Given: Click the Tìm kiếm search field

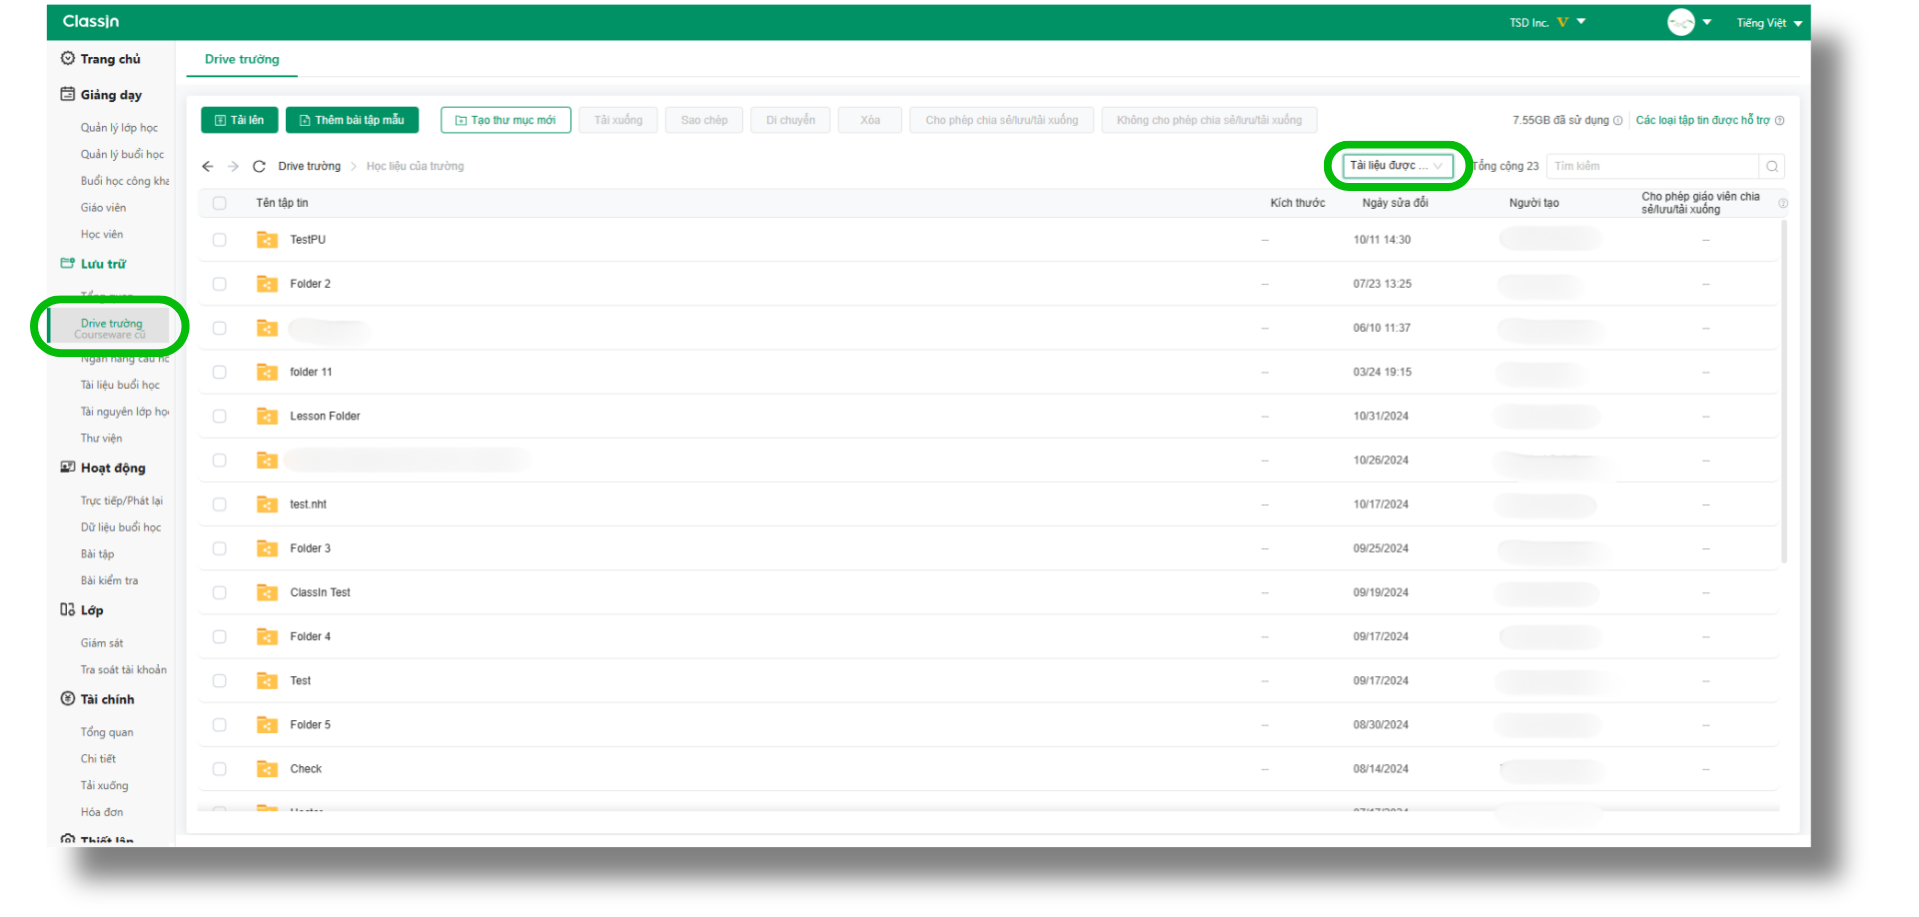Looking at the screenshot, I should tap(1650, 166).
